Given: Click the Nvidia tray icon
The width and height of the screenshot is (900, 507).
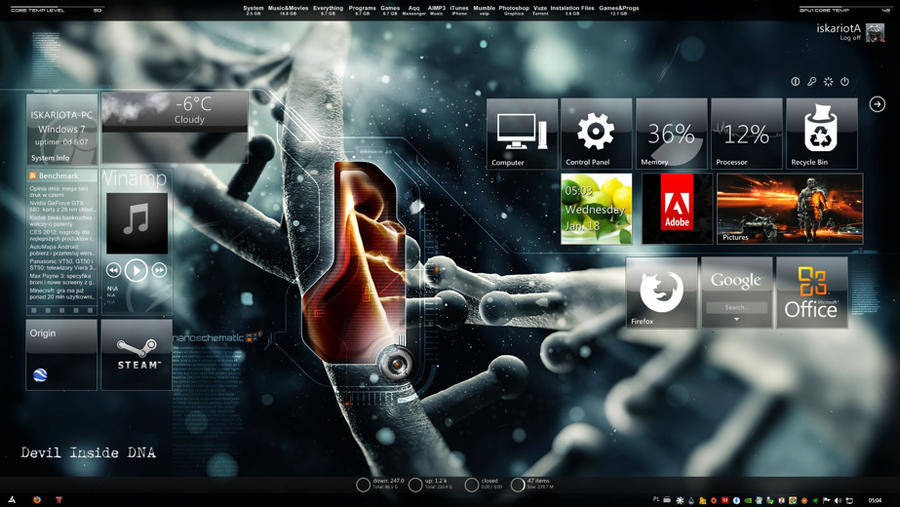Looking at the screenshot, I should 747,501.
